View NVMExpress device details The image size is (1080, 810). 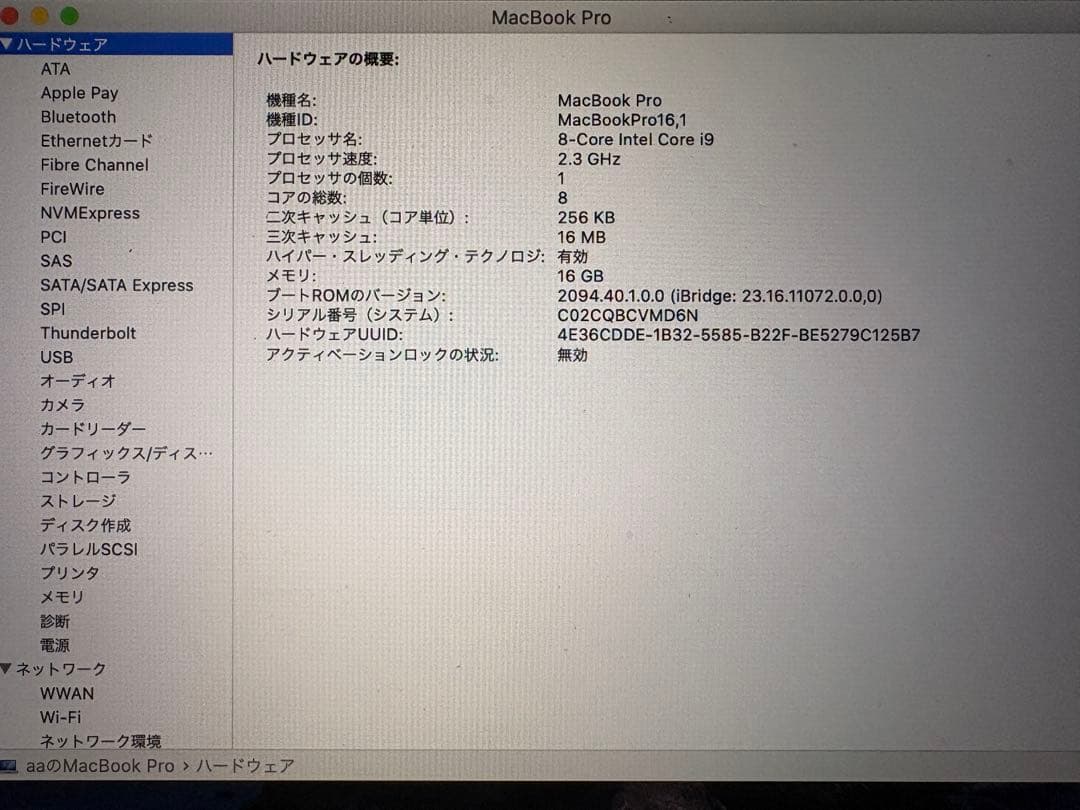coord(91,213)
